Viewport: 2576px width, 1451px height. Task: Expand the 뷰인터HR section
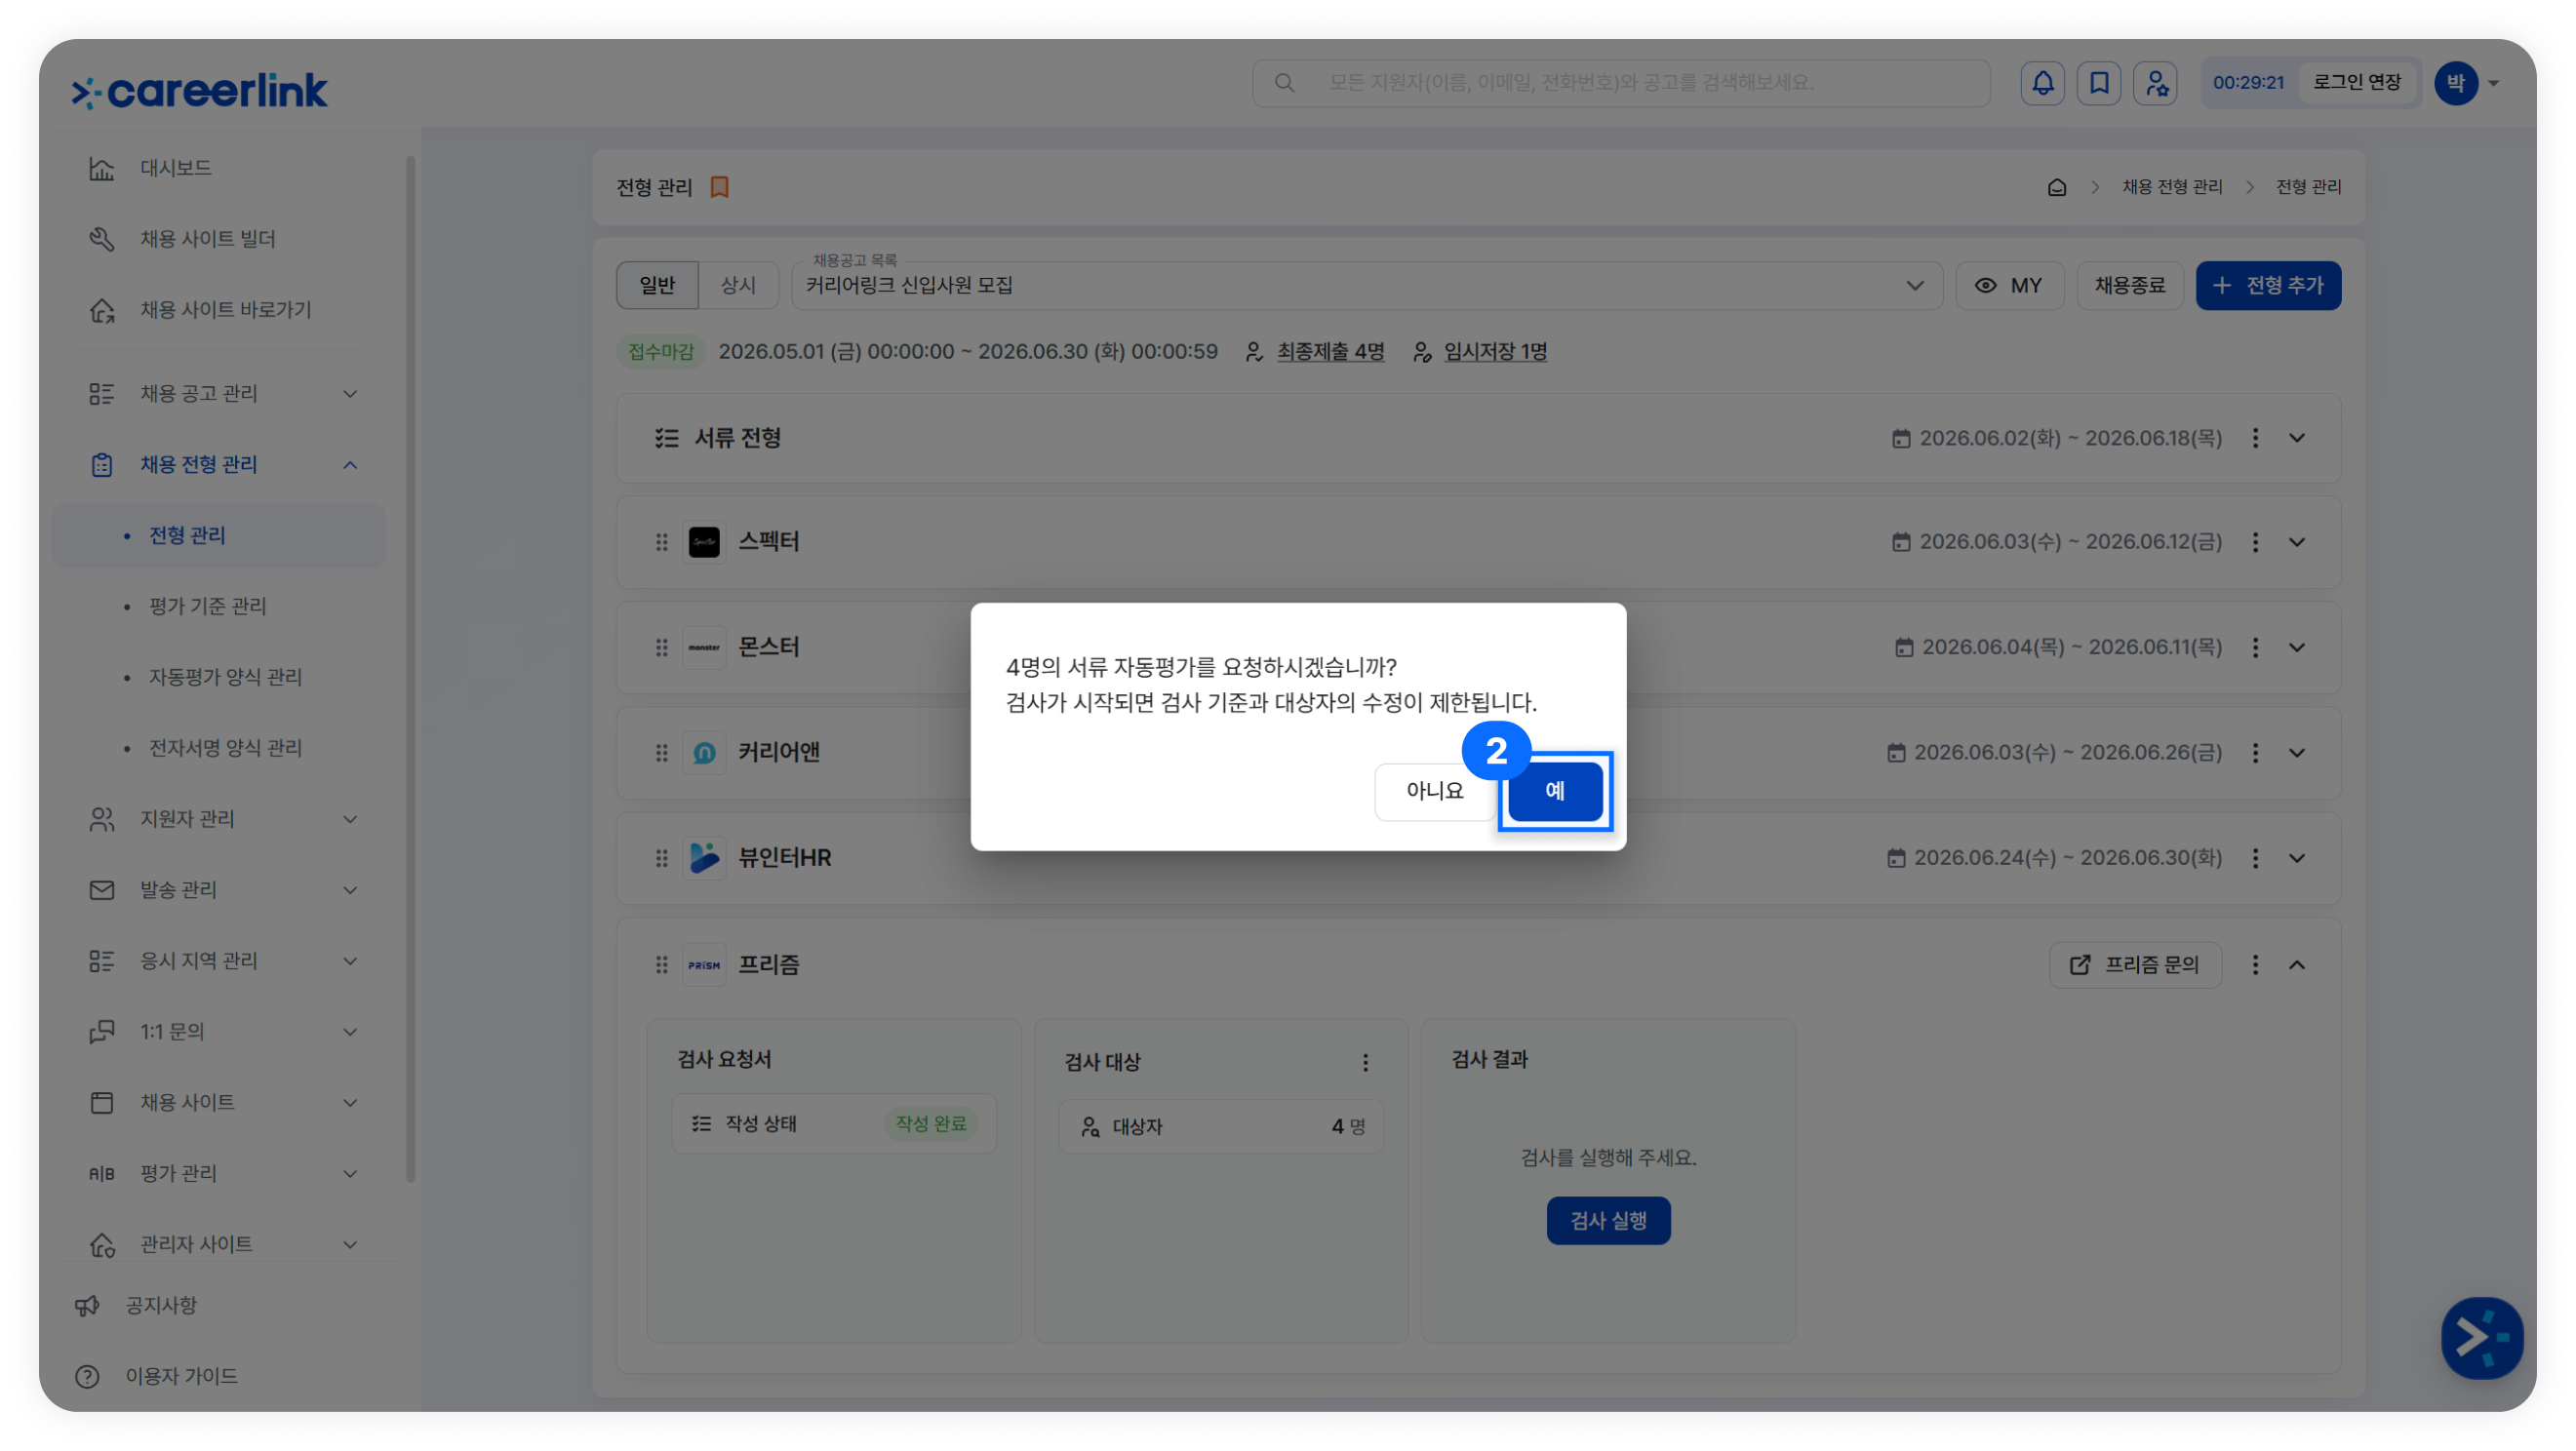tap(2296, 858)
